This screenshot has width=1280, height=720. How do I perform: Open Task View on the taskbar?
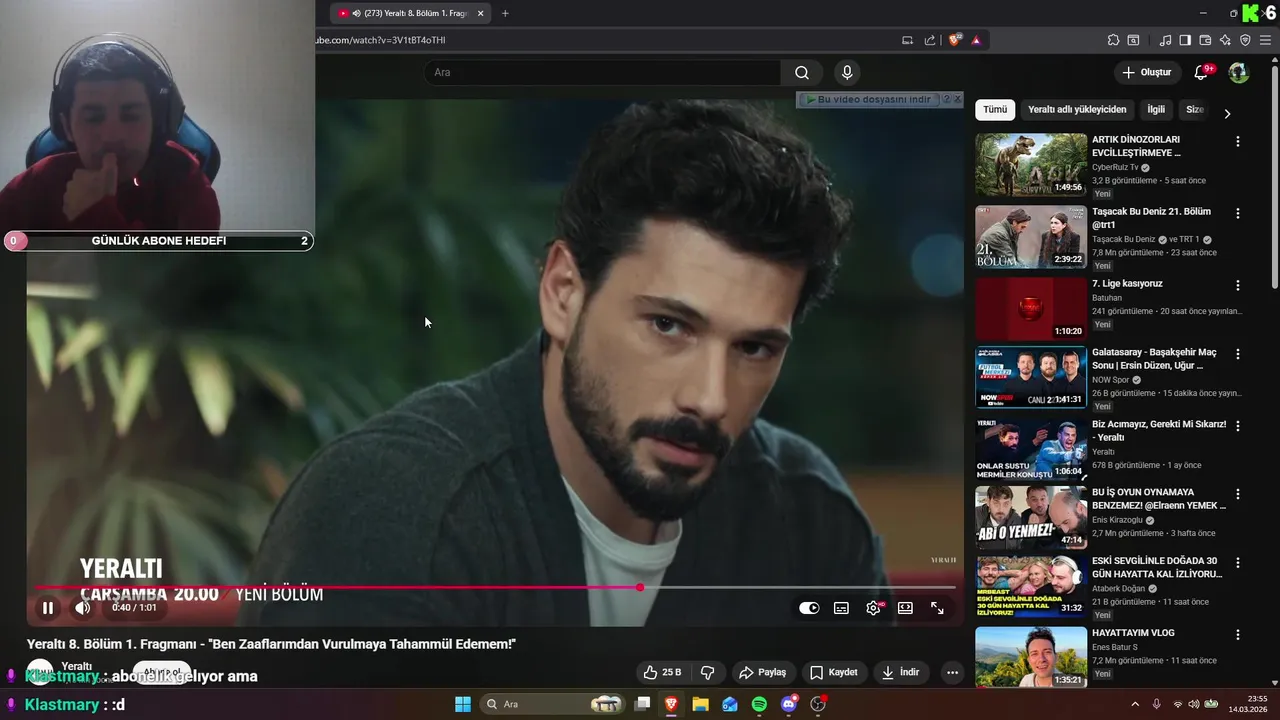click(x=643, y=704)
